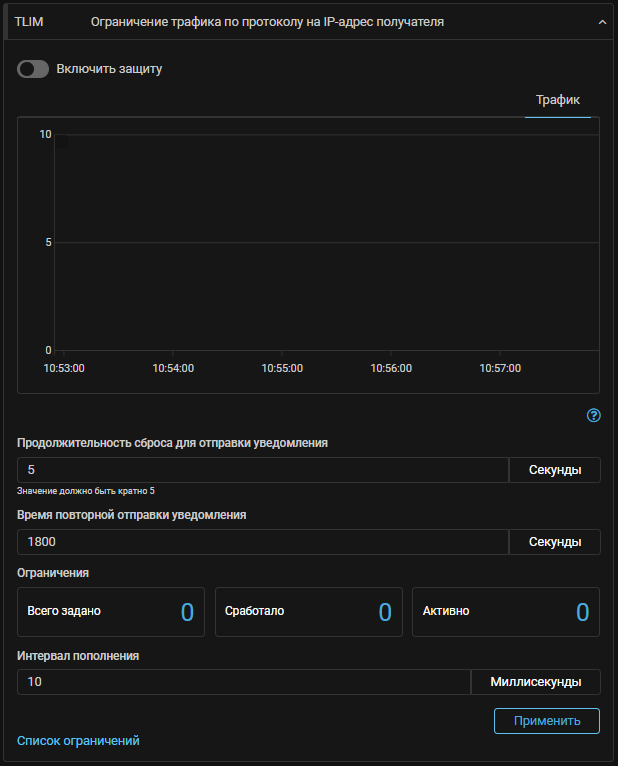
Task: Click the 10:57:00 mark on the chart axis
Action: (500, 368)
